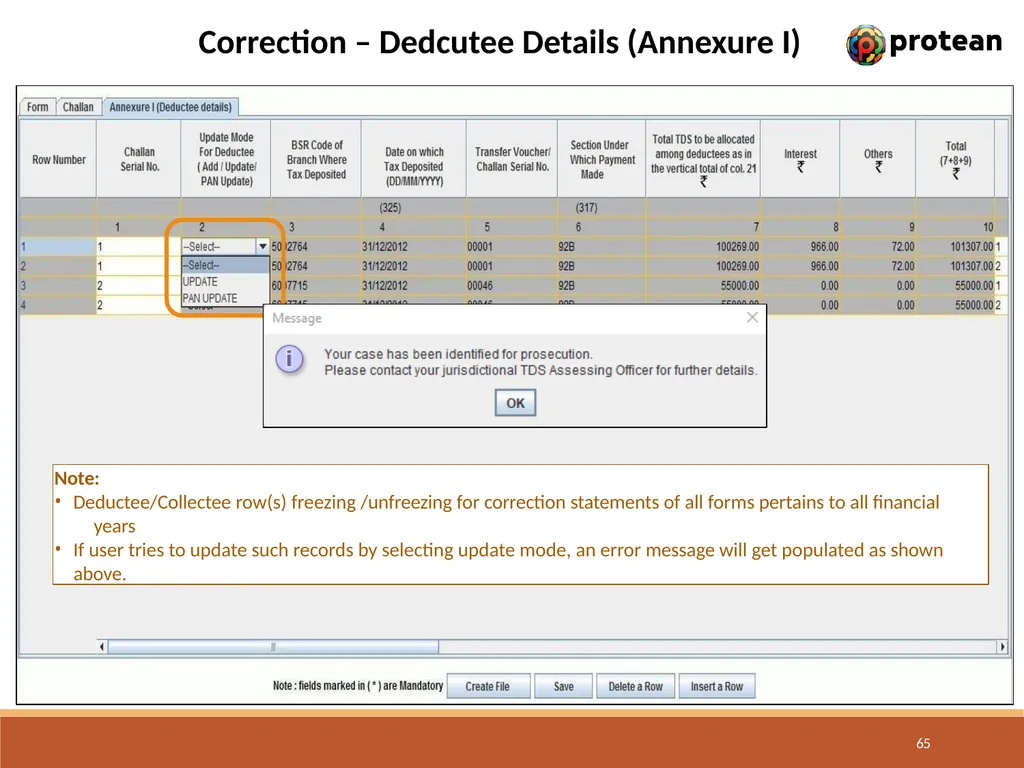This screenshot has width=1024, height=768.
Task: Open the Challan tab
Action: coord(78,107)
